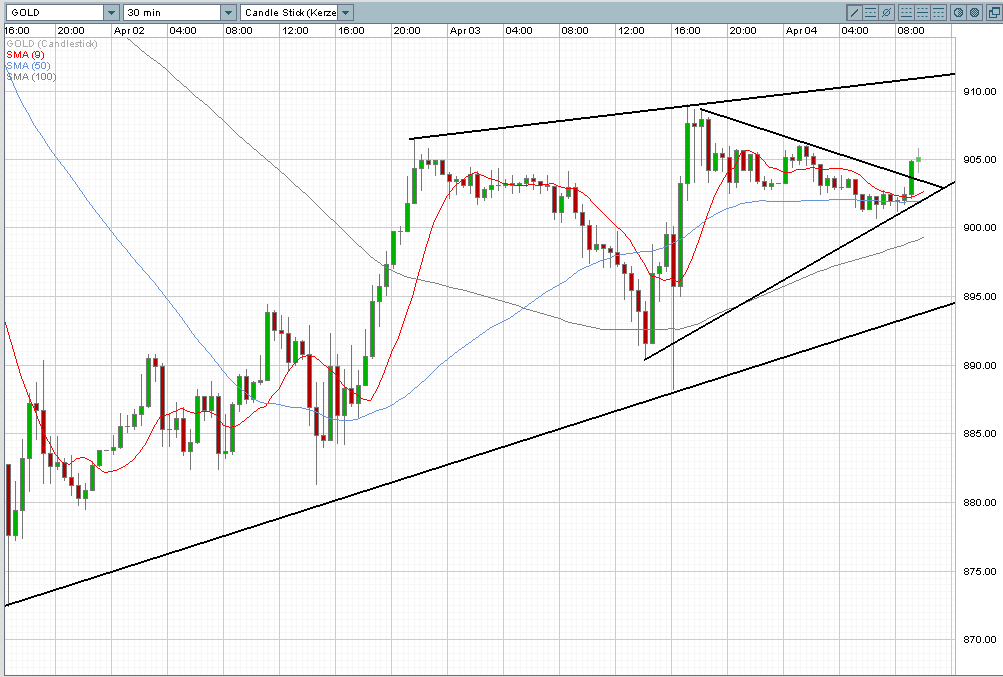Click the 875.00 price axis label
This screenshot has height=677, width=1003.
[x=980, y=571]
